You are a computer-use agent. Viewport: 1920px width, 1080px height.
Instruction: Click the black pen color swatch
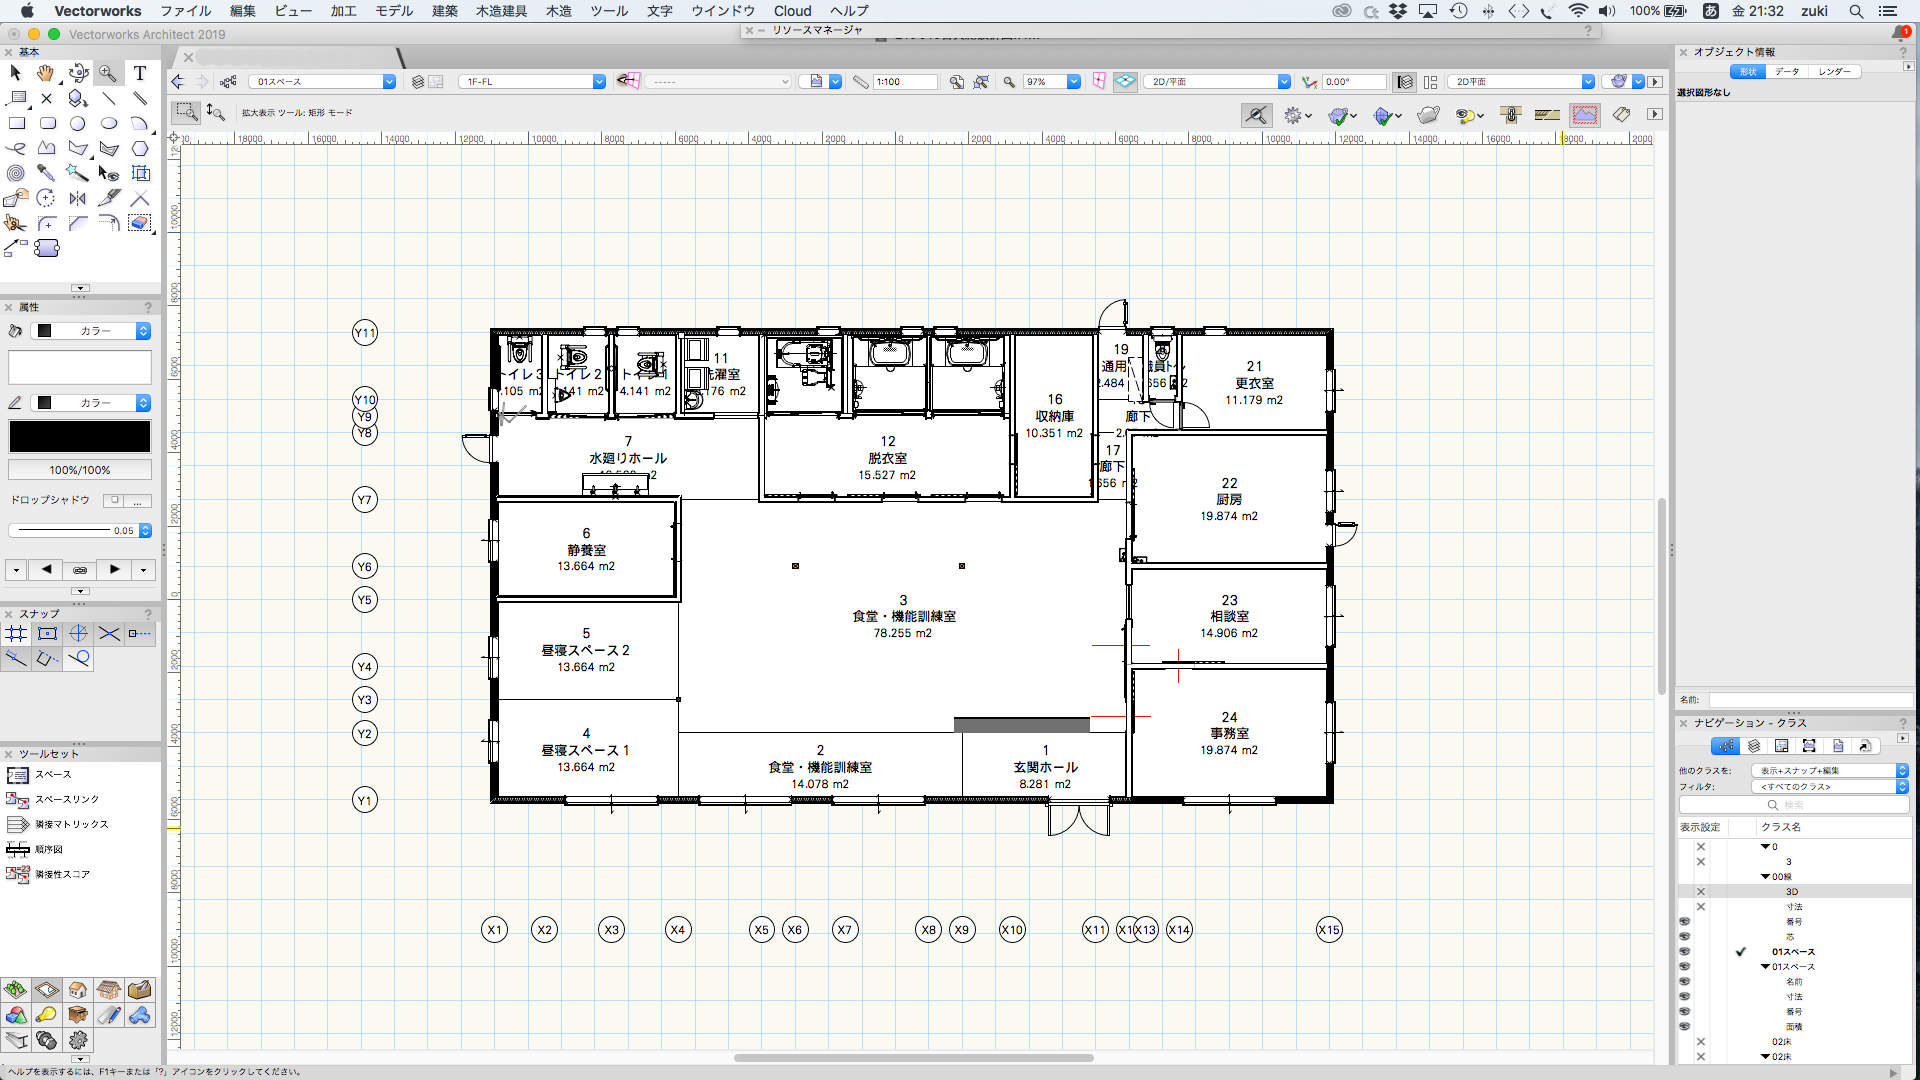pyautogui.click(x=80, y=437)
